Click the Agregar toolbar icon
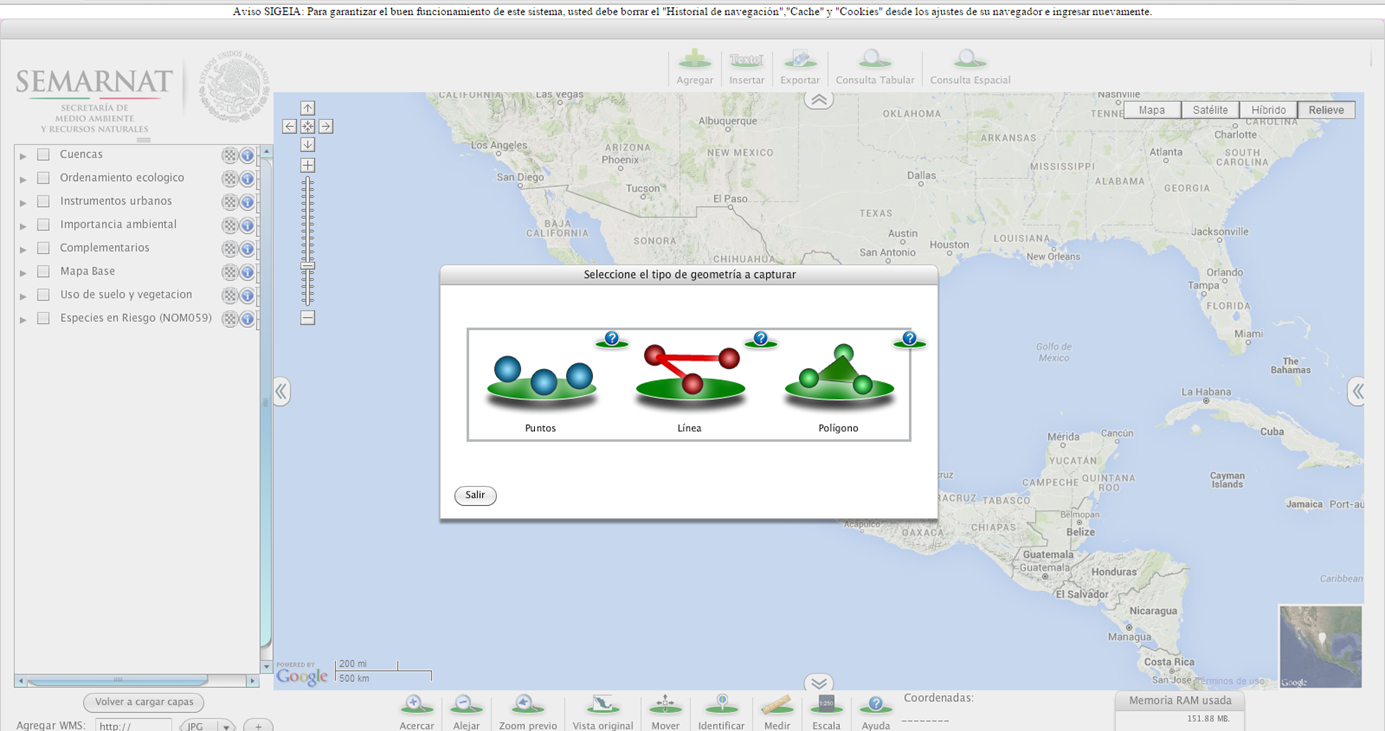This screenshot has height=731, width=1385. (695, 63)
